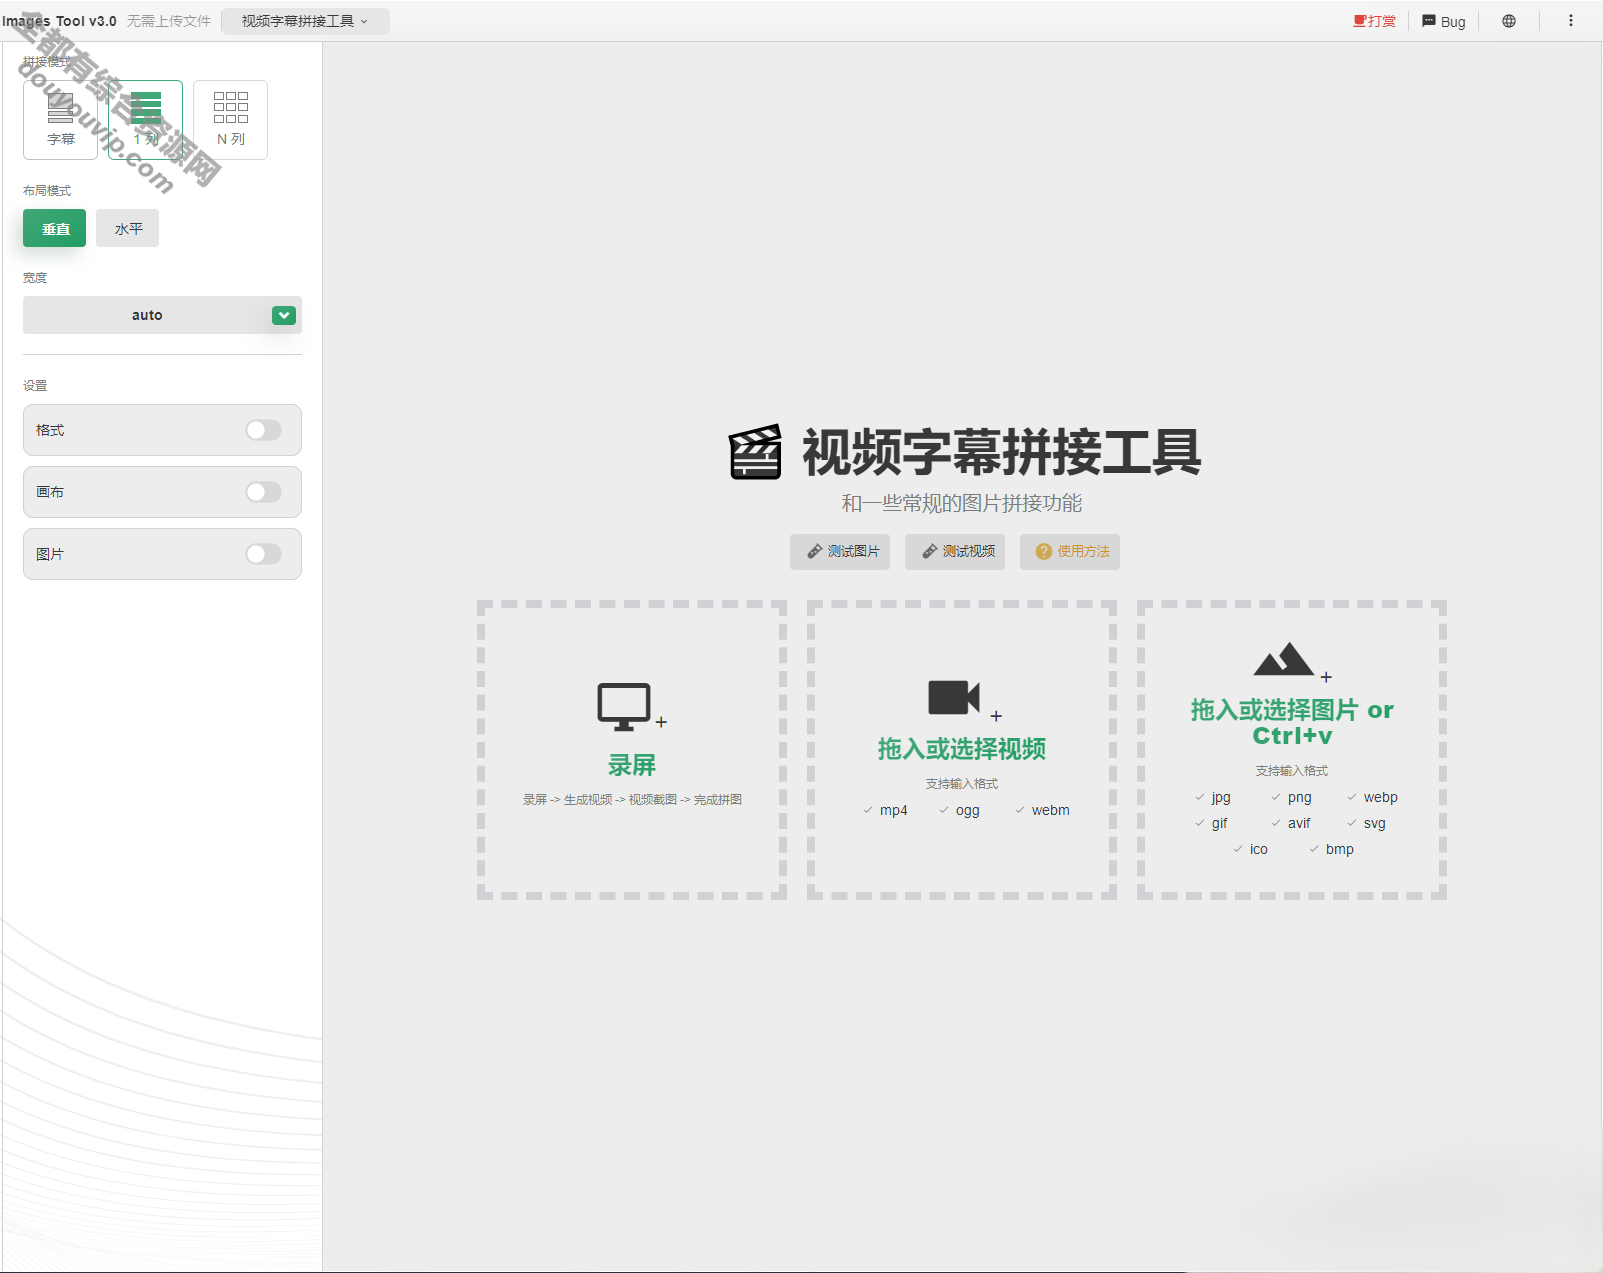The image size is (1603, 1273).
Task: Click the ogg format label
Action: (967, 810)
